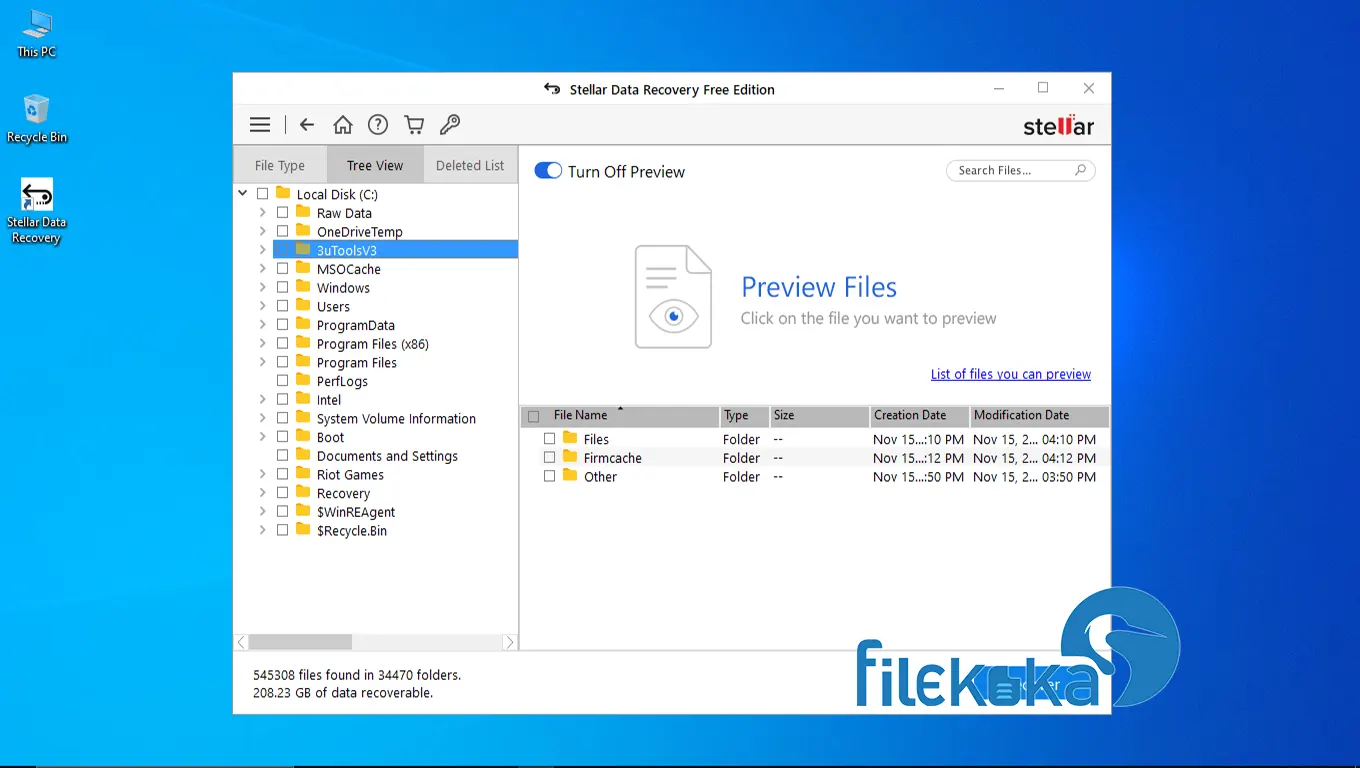Click the Local Disk (C:) folder icon
This screenshot has width=1360, height=768.
(x=283, y=193)
